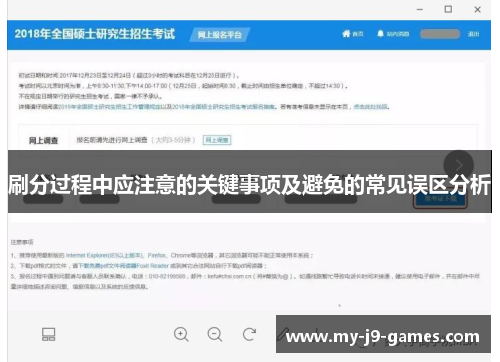500x362 pixels.
Task: Zoom out with the magnifier minus icon
Action: pyautogui.click(x=215, y=334)
